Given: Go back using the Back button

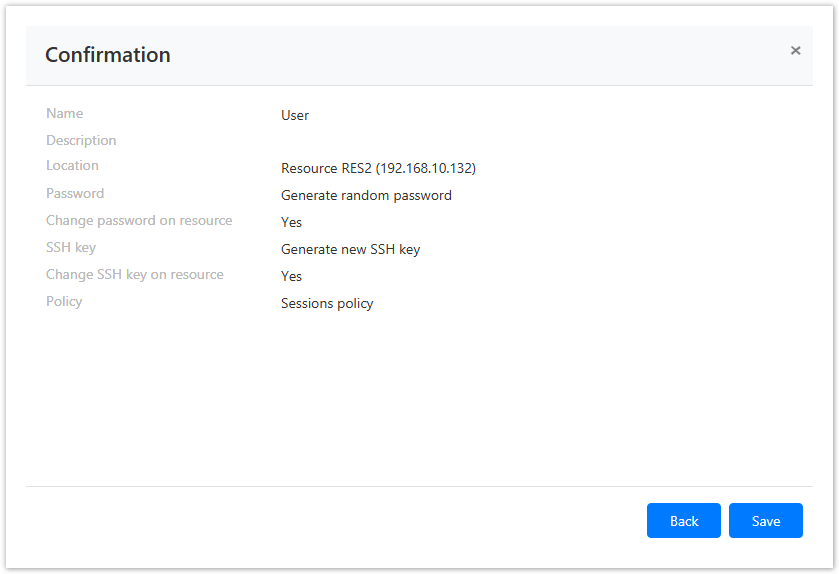Looking at the screenshot, I should coord(683,520).
